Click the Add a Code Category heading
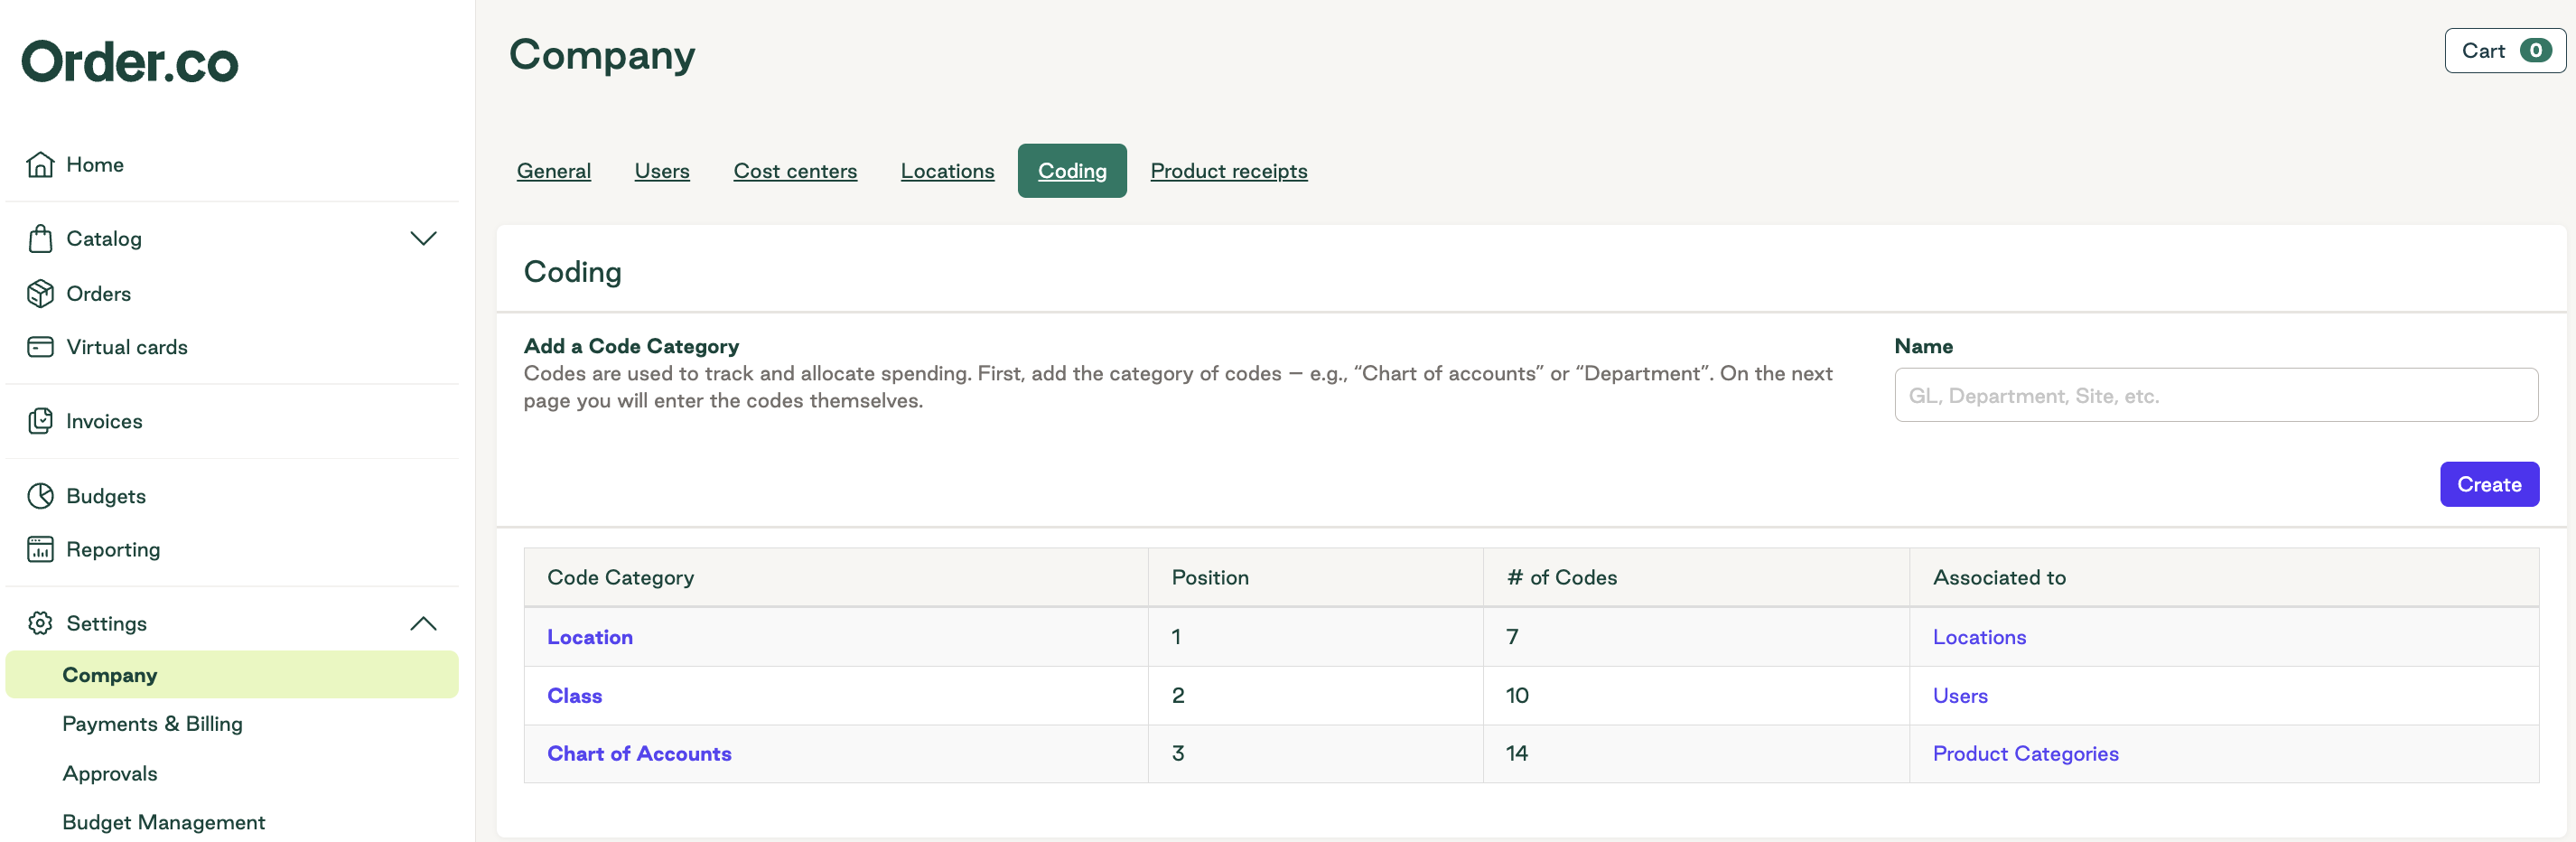The image size is (2576, 842). (x=631, y=346)
